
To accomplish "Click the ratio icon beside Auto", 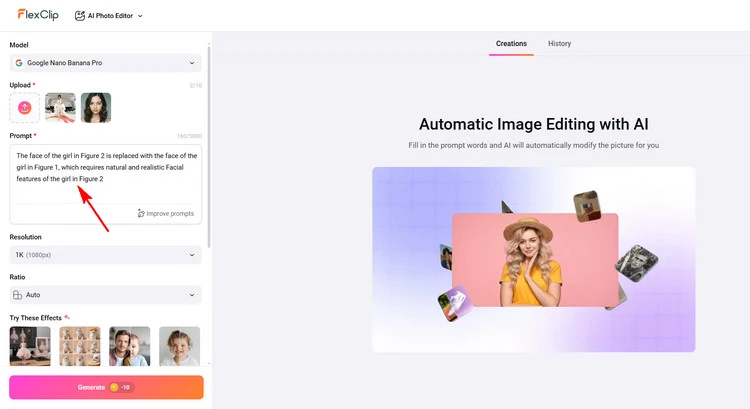I will click(x=18, y=295).
